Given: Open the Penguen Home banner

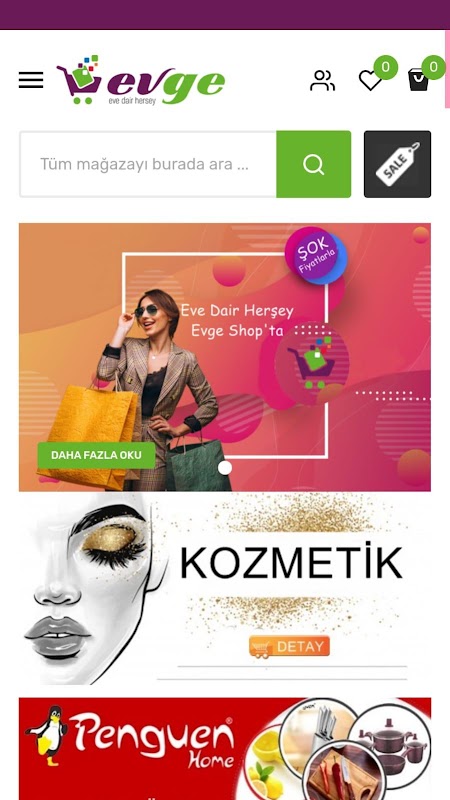Looking at the screenshot, I should [225, 748].
